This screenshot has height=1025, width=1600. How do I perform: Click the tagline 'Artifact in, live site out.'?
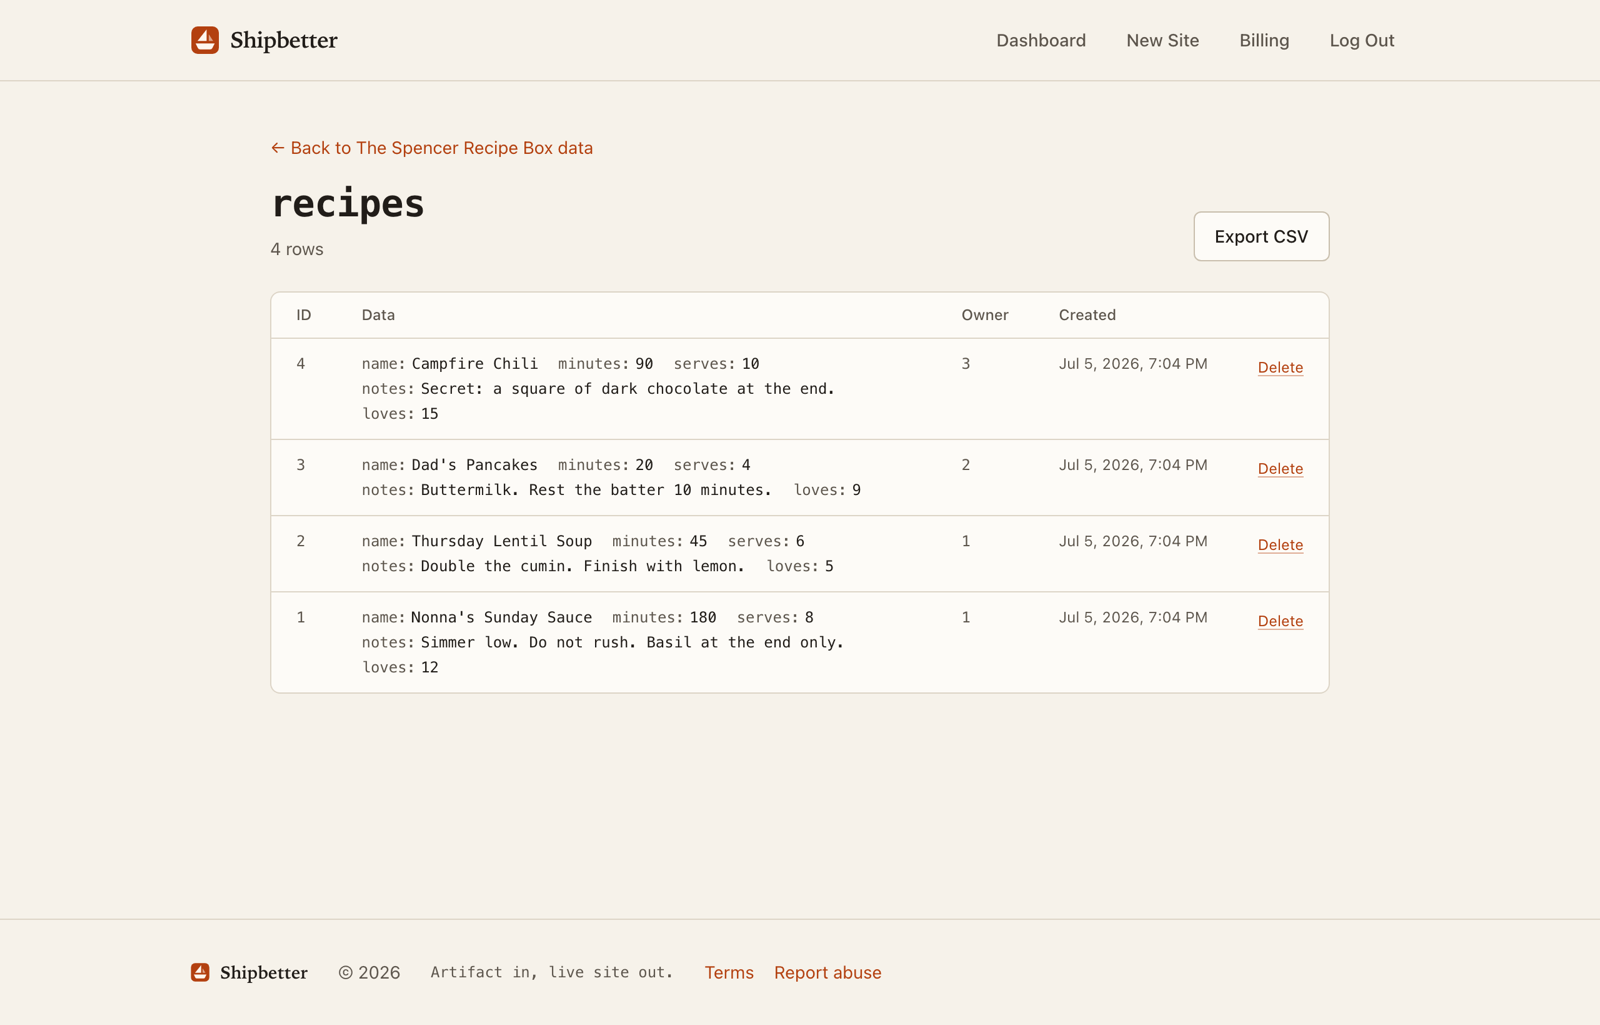pos(552,972)
